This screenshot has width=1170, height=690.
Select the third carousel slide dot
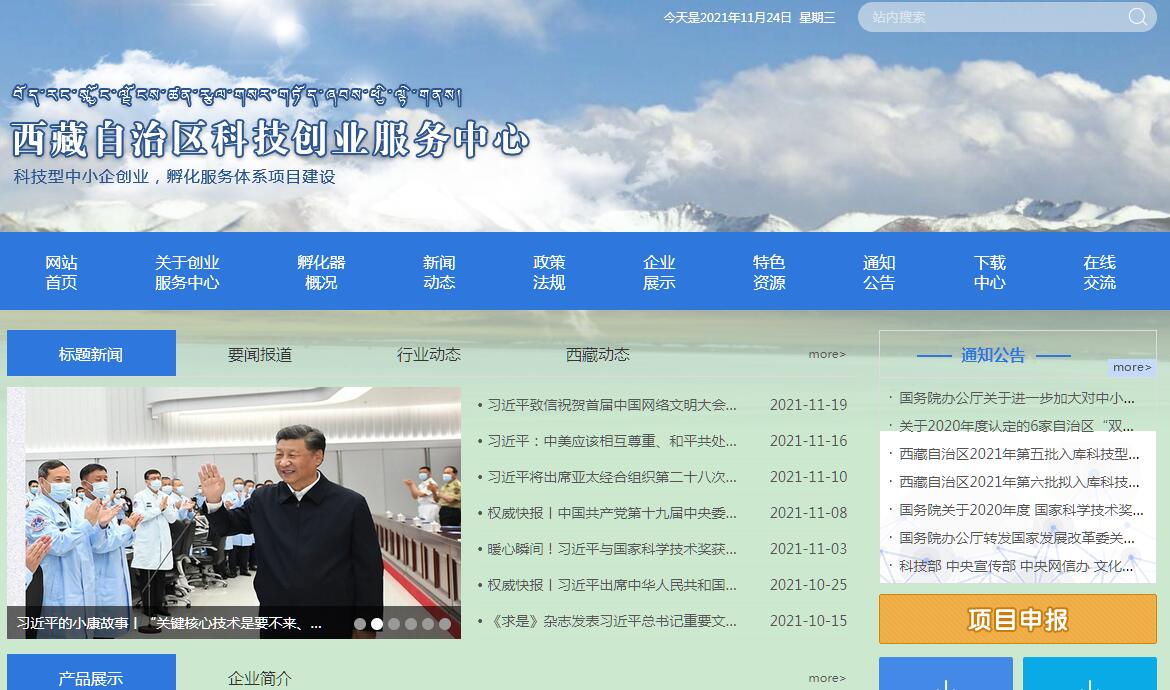(x=394, y=624)
